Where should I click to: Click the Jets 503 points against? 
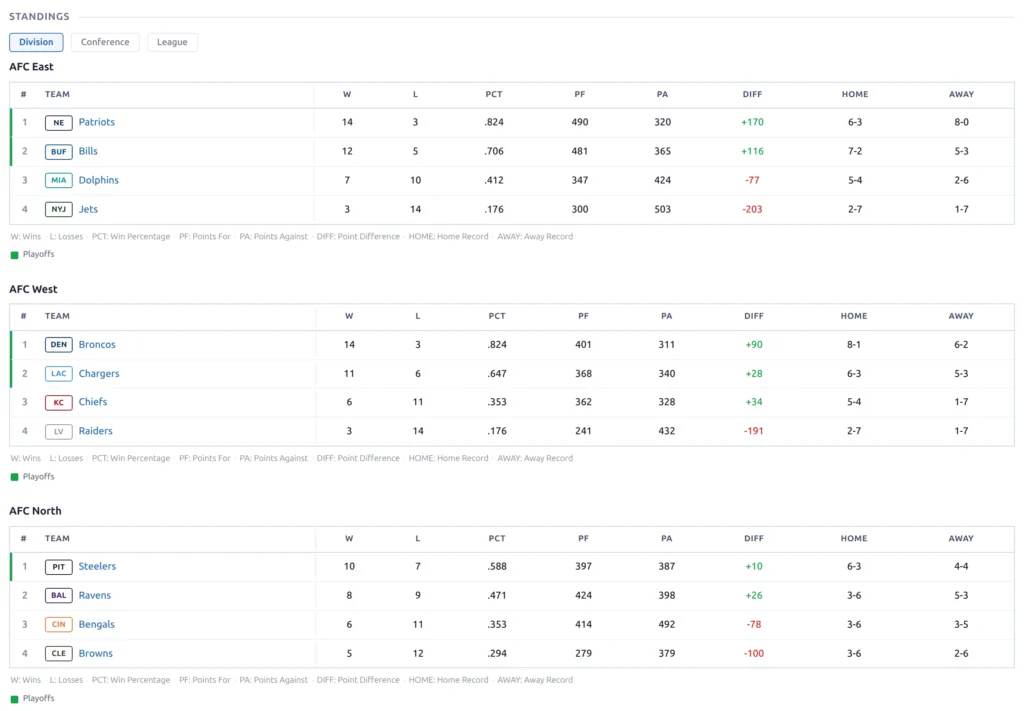(x=662, y=209)
